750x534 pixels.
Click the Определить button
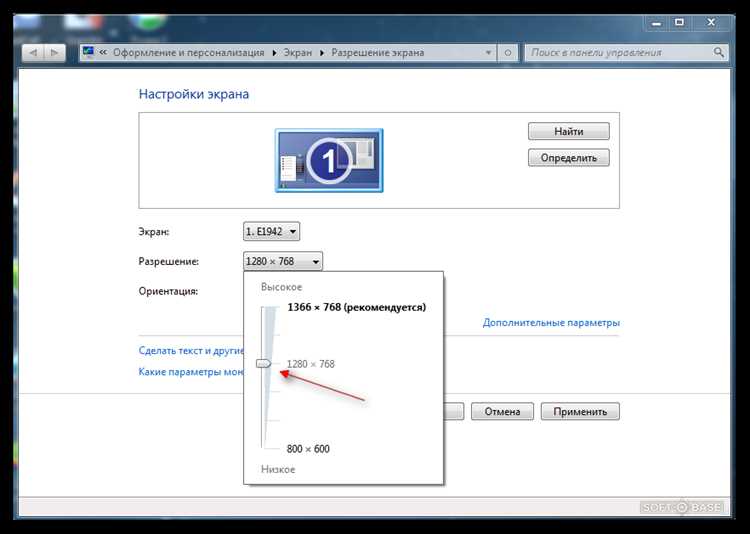(569, 157)
